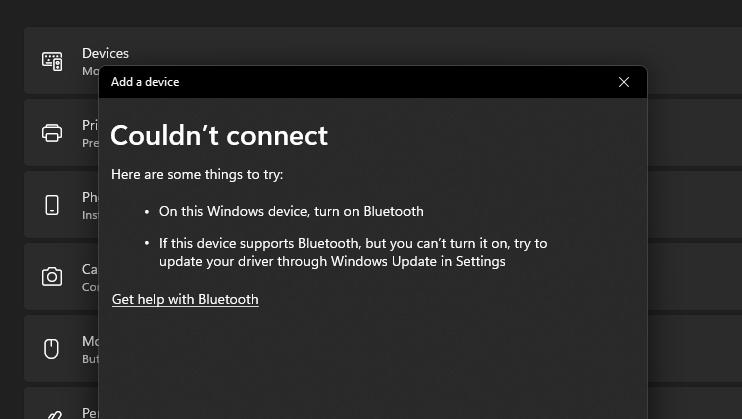This screenshot has height=419, width=742.
Task: Click the 'Pri' printers row label
Action: click(x=89, y=125)
